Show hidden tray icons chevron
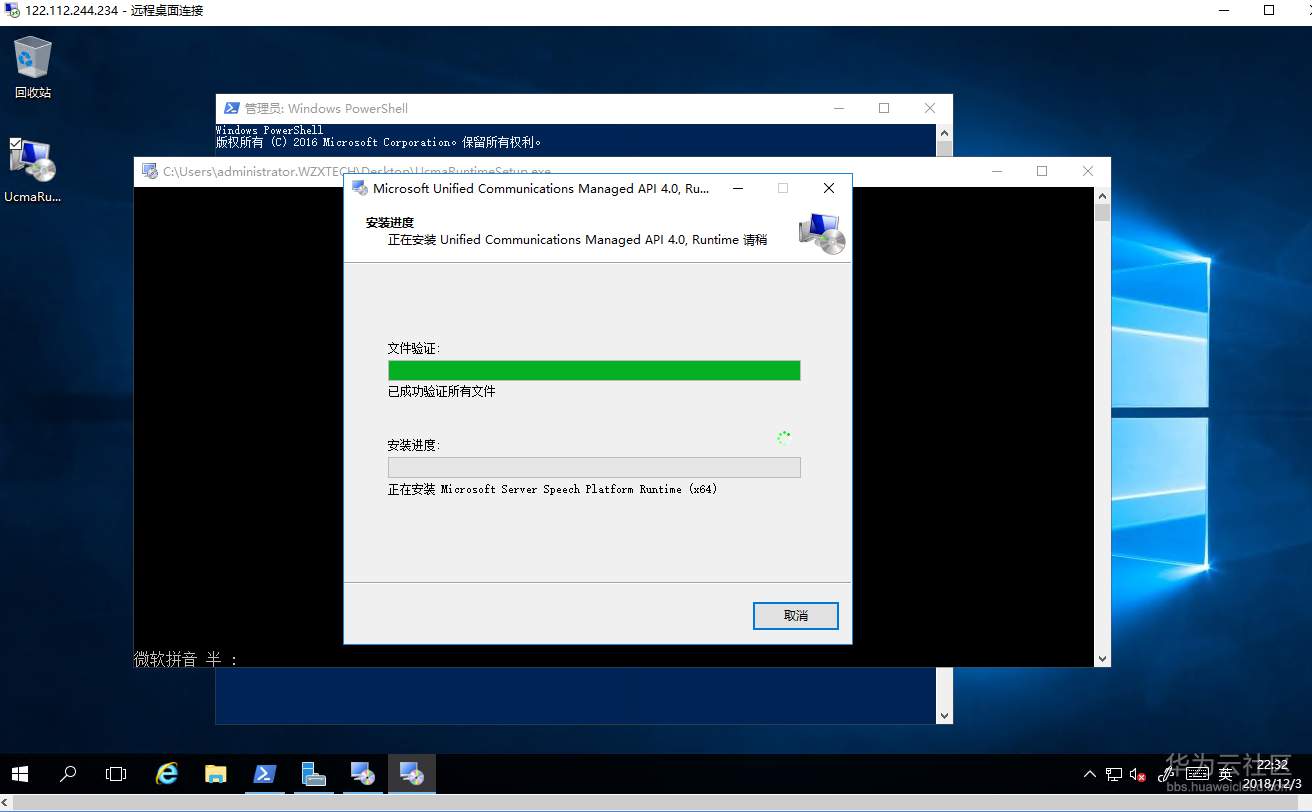Screen dimensions: 1312x812 tap(1090, 774)
